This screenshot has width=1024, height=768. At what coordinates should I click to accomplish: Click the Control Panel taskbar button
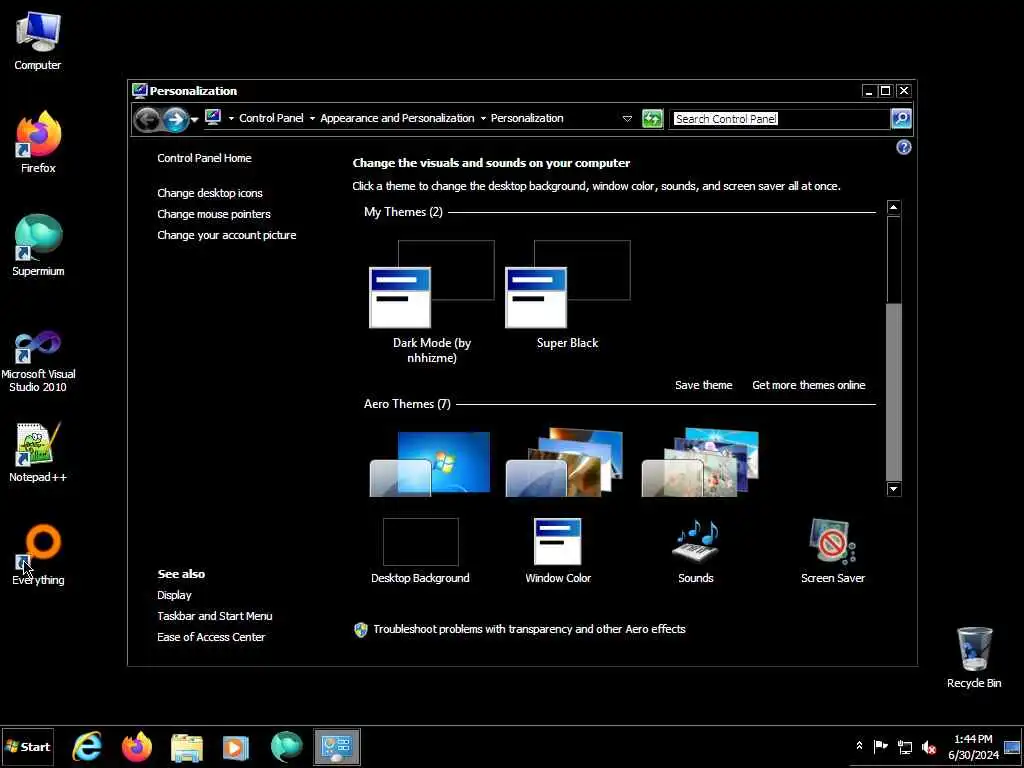[x=337, y=747]
